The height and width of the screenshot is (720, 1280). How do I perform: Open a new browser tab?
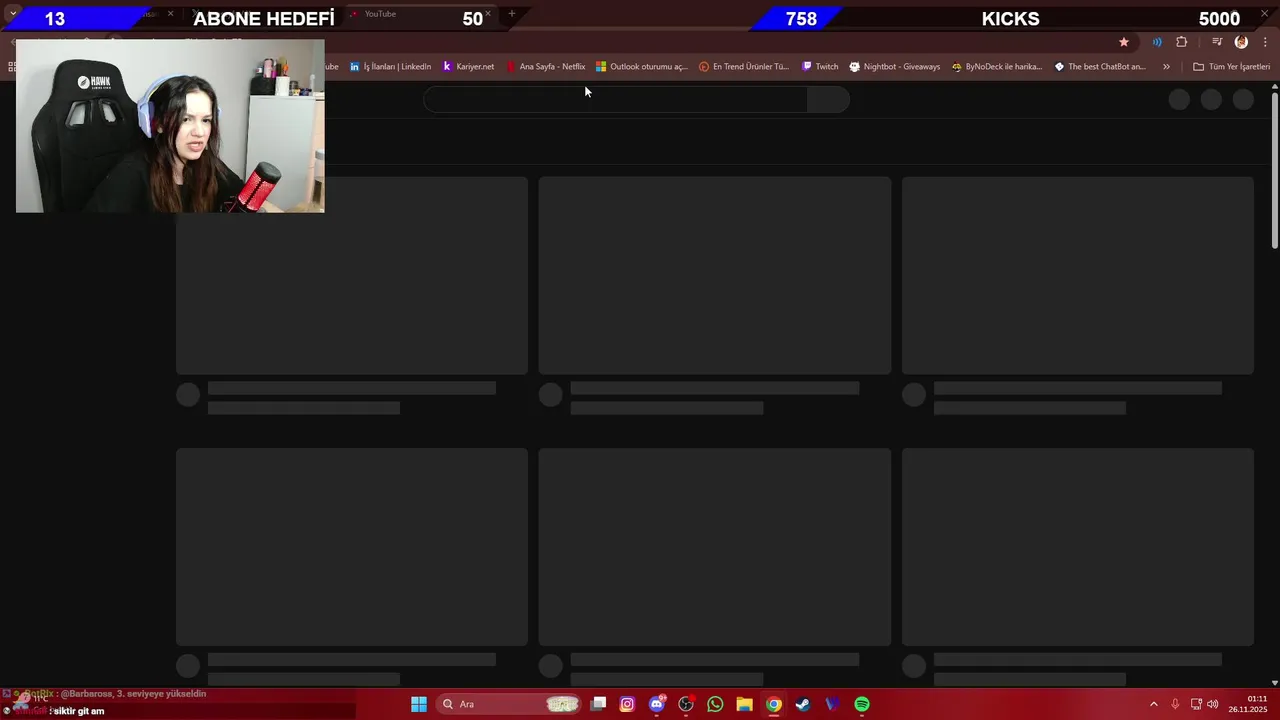(512, 14)
